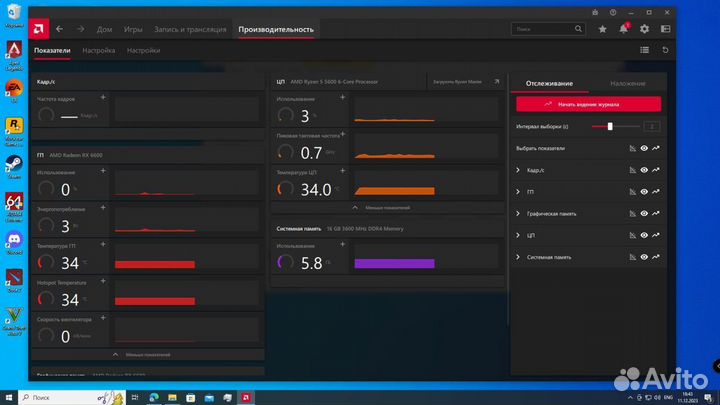Click the chart-axis icon for ЦП row
The image size is (720, 405).
pyautogui.click(x=633, y=235)
